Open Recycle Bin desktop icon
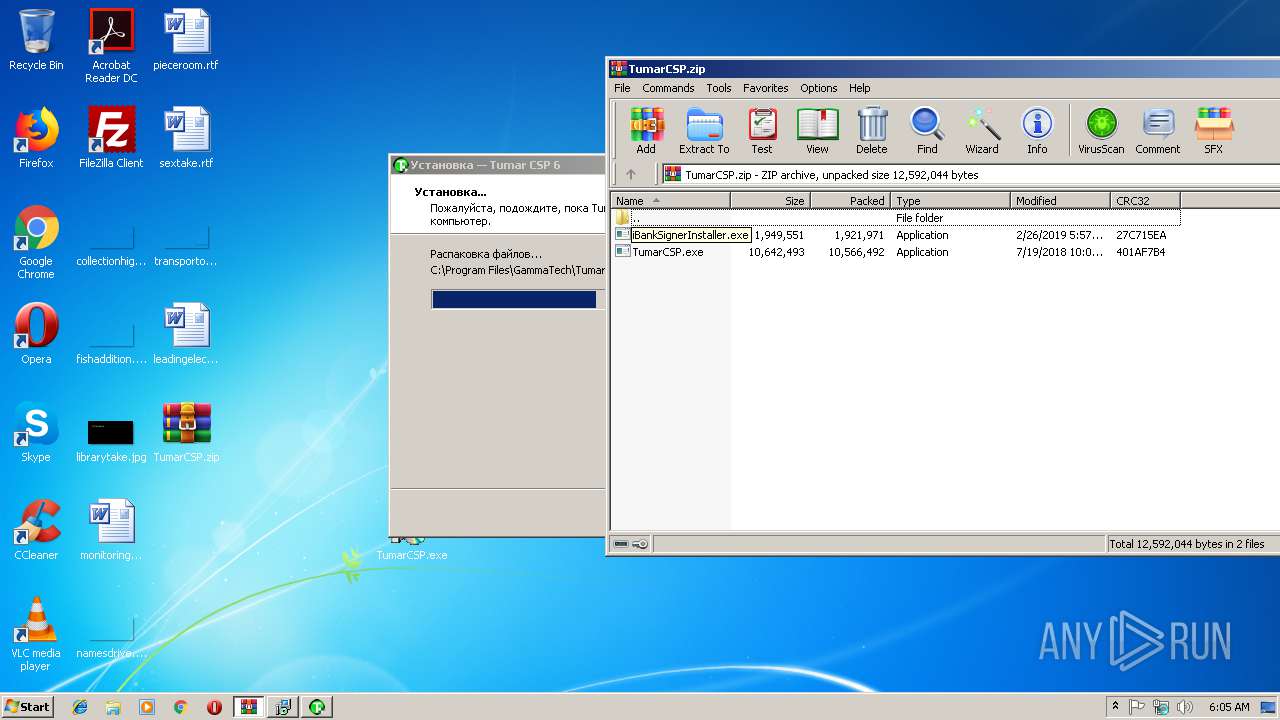 point(36,40)
